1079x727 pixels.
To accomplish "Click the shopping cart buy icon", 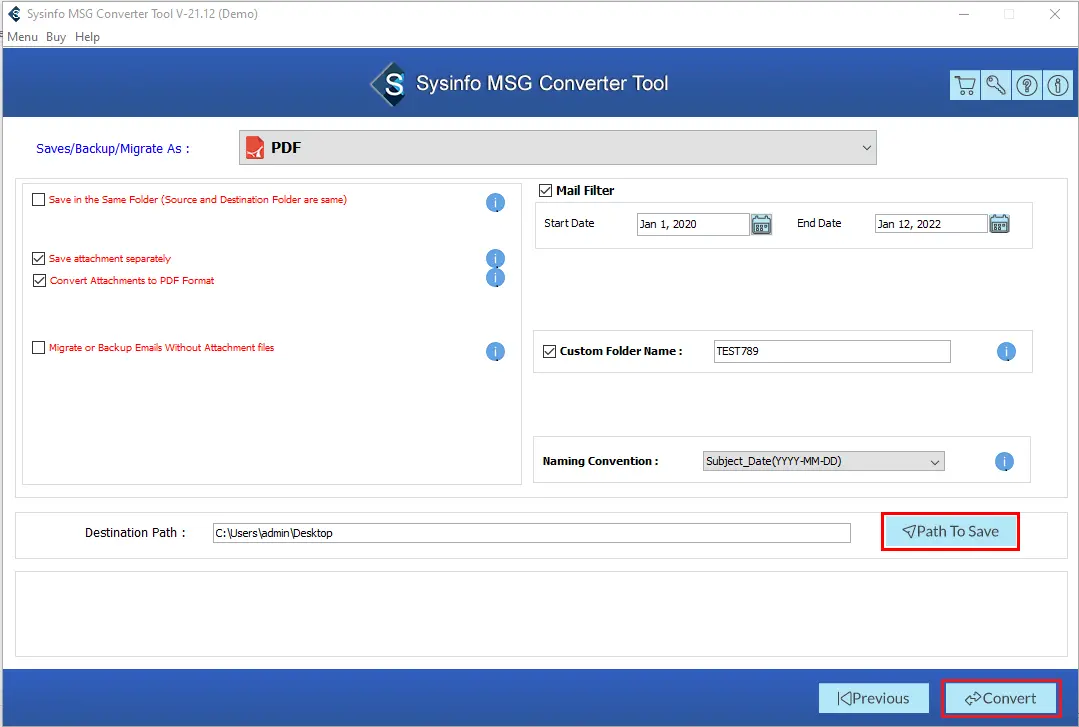I will (964, 85).
